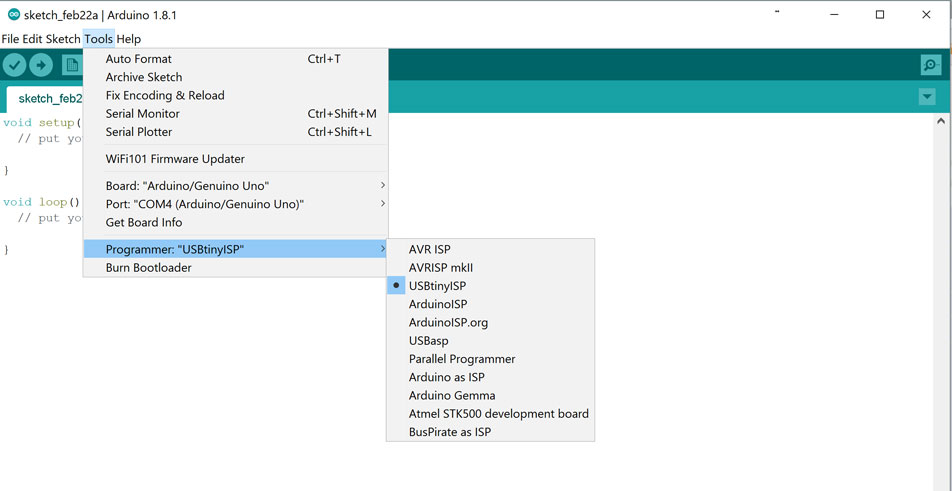Viewport: 952px width, 491px height.
Task: Click the Verify checkmark toolbar icon
Action: coord(15,64)
